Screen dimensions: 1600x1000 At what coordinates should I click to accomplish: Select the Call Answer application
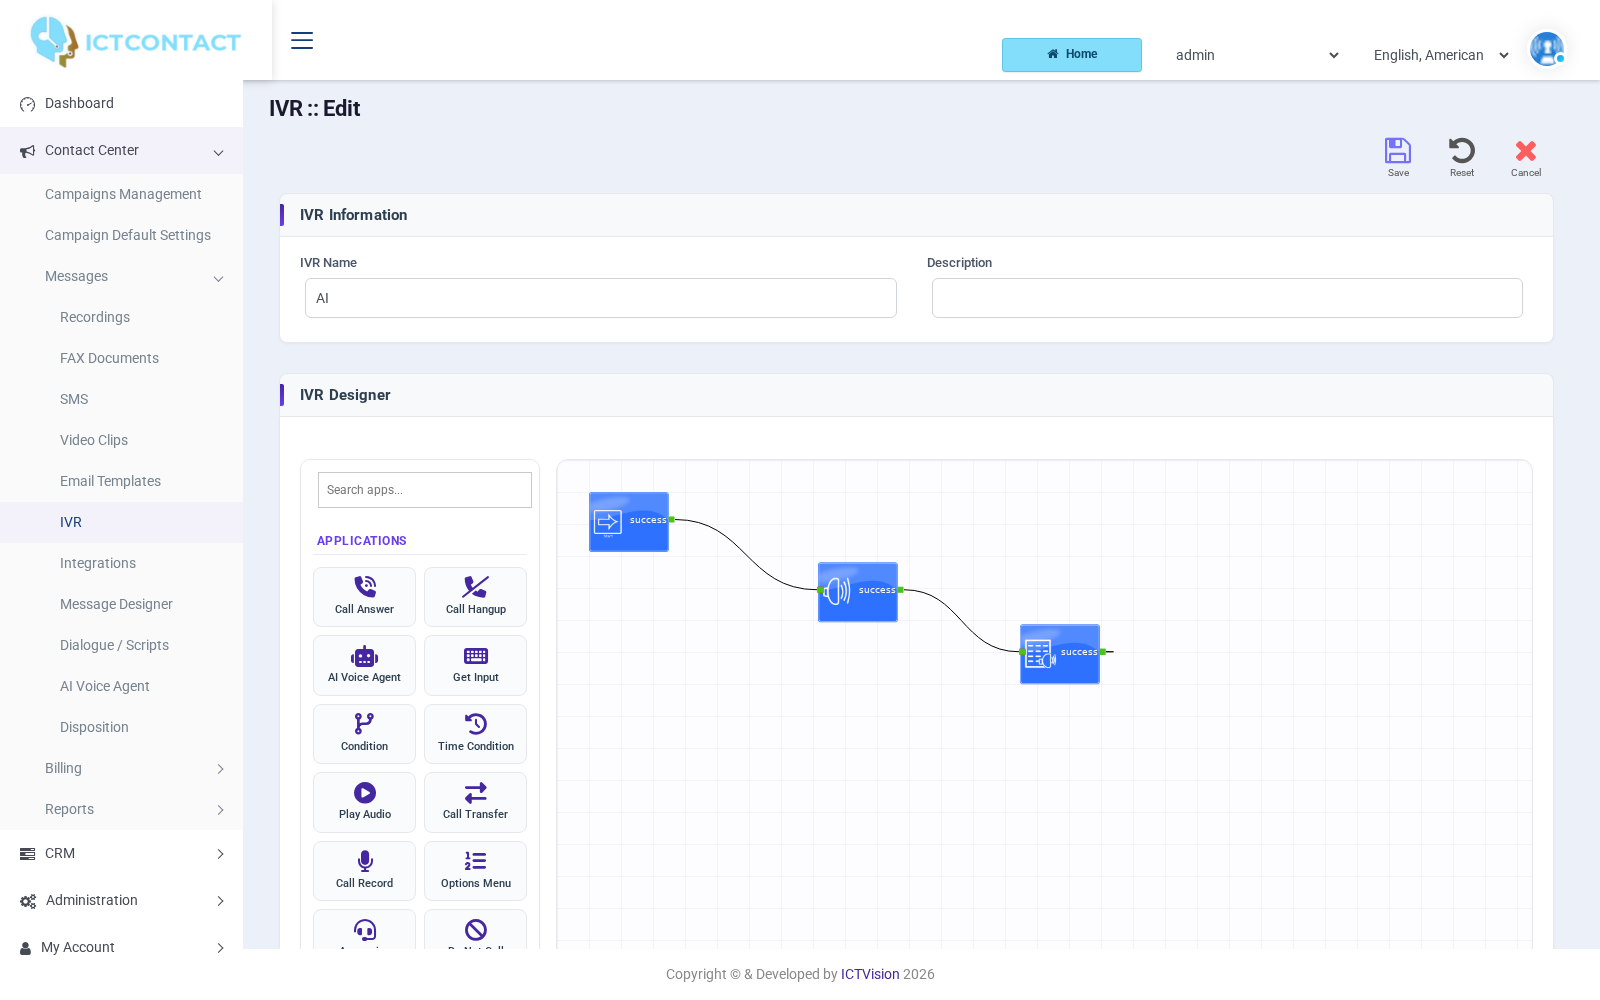[364, 597]
